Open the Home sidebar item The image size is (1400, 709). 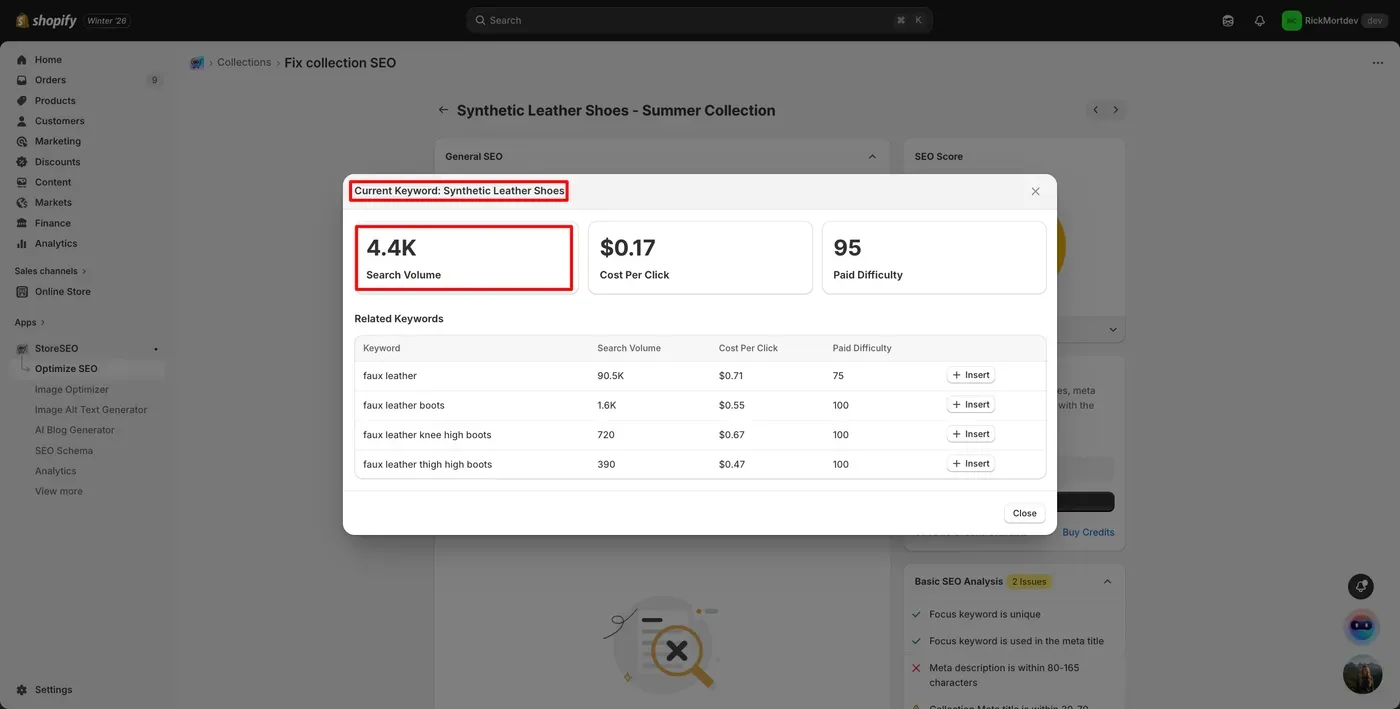[48, 60]
